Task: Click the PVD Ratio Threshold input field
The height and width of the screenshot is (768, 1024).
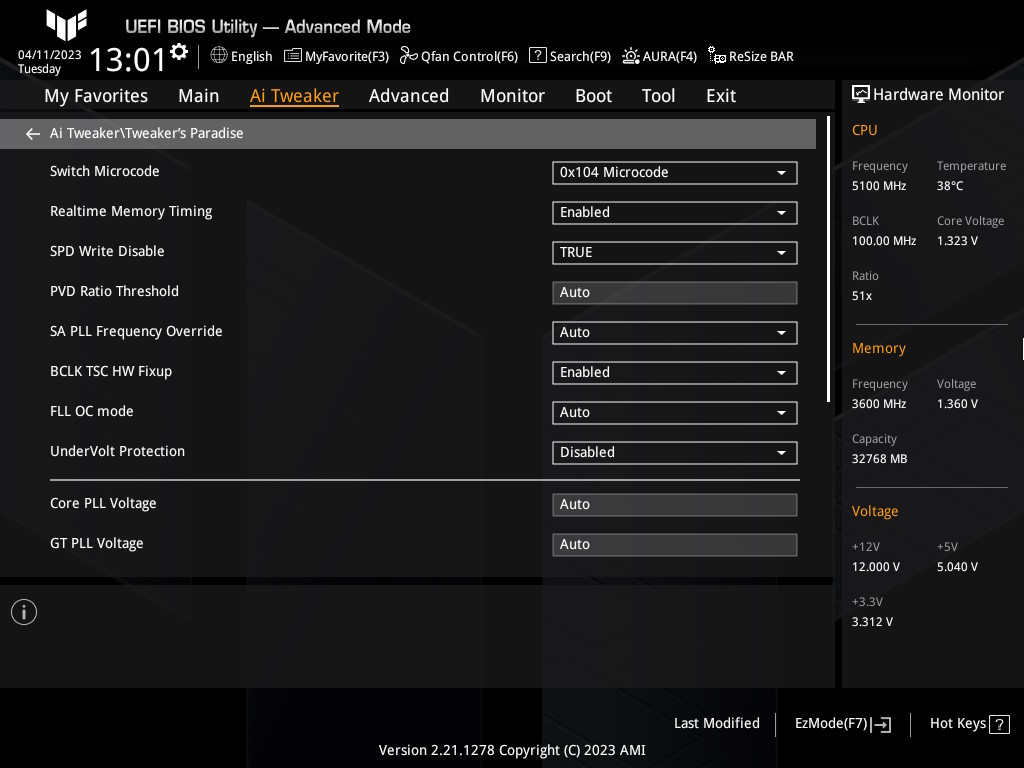Action: click(x=674, y=292)
